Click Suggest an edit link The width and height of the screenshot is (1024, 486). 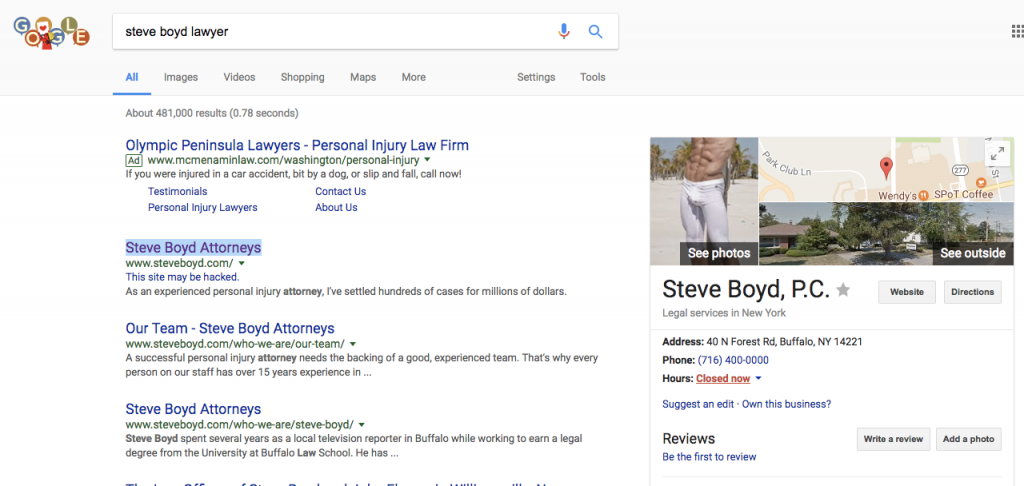(x=698, y=404)
